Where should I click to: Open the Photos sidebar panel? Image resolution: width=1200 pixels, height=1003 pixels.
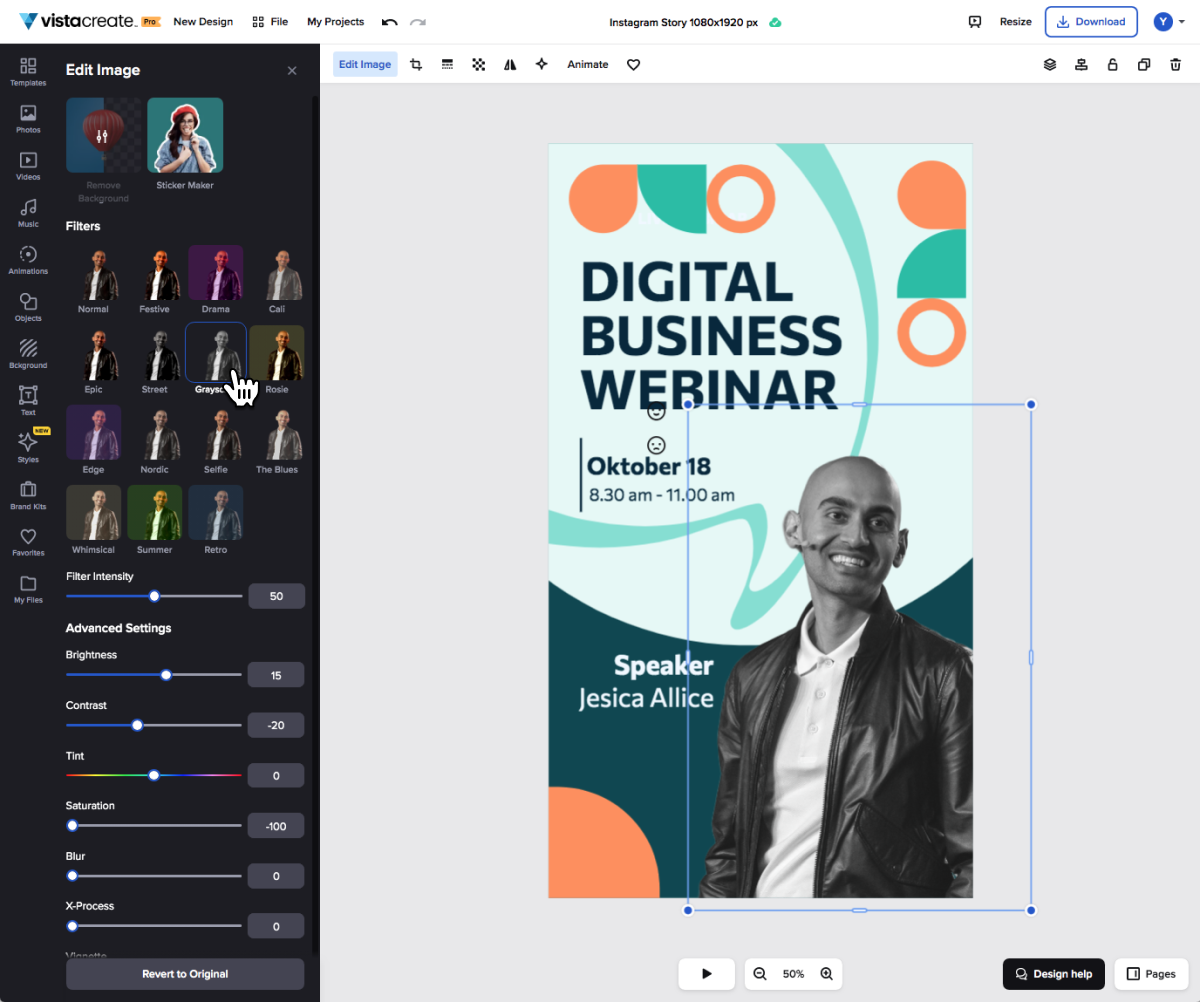[27, 116]
